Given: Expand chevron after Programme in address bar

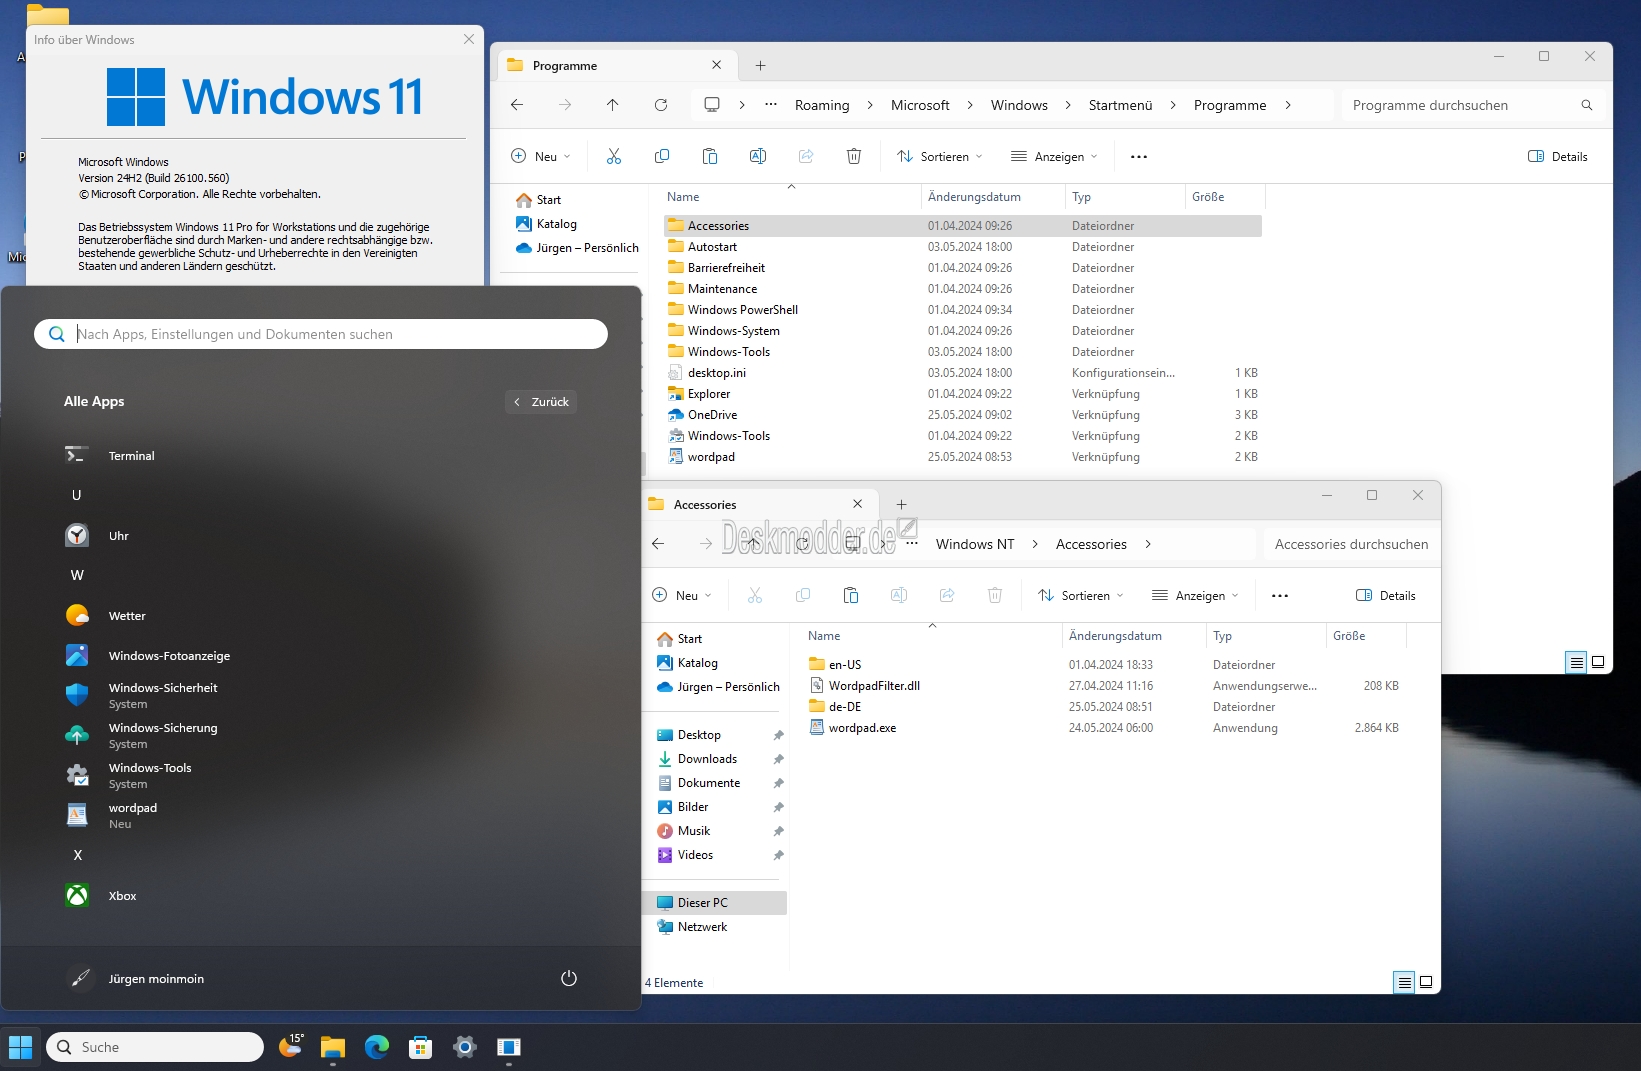Looking at the screenshot, I should [x=1288, y=105].
